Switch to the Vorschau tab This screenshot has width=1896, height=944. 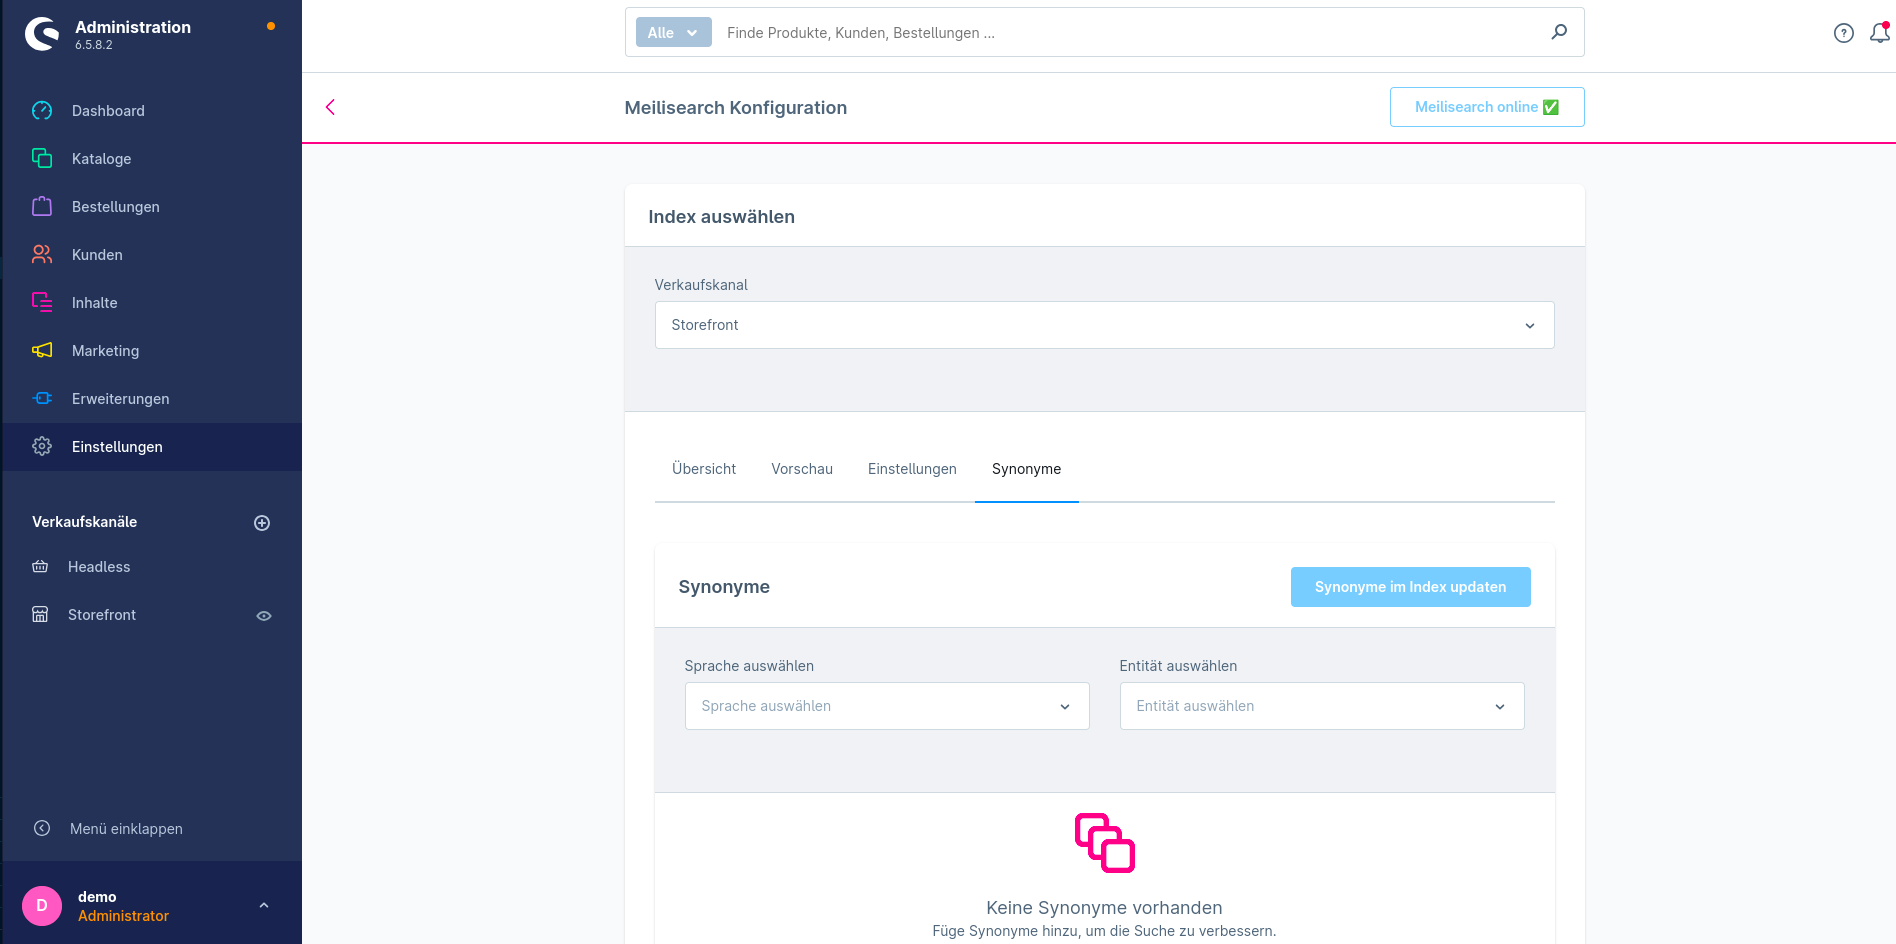802,469
